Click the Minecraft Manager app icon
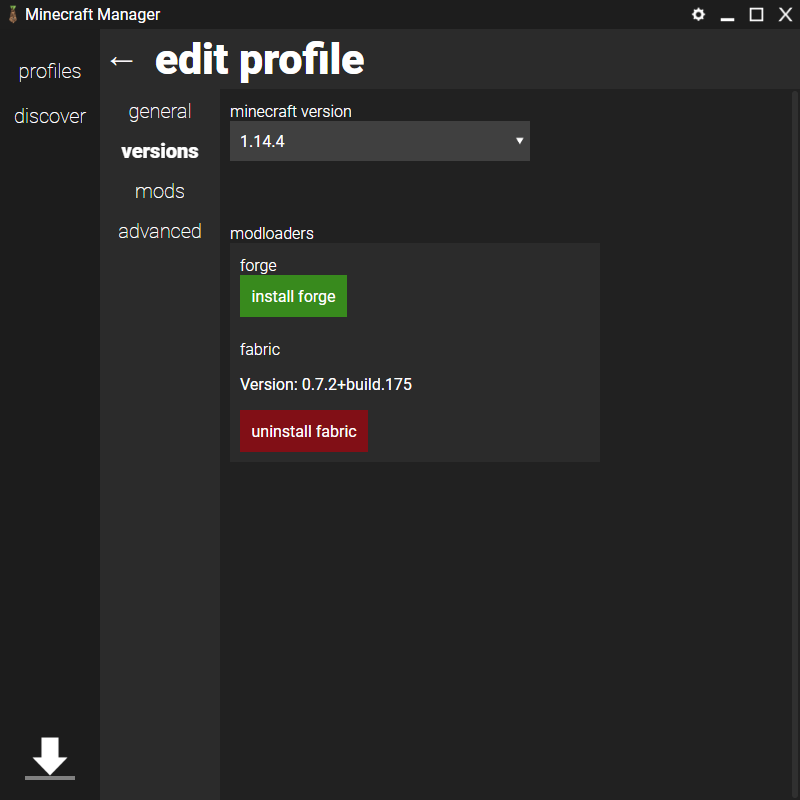Screen dimensions: 800x800 coord(13,14)
